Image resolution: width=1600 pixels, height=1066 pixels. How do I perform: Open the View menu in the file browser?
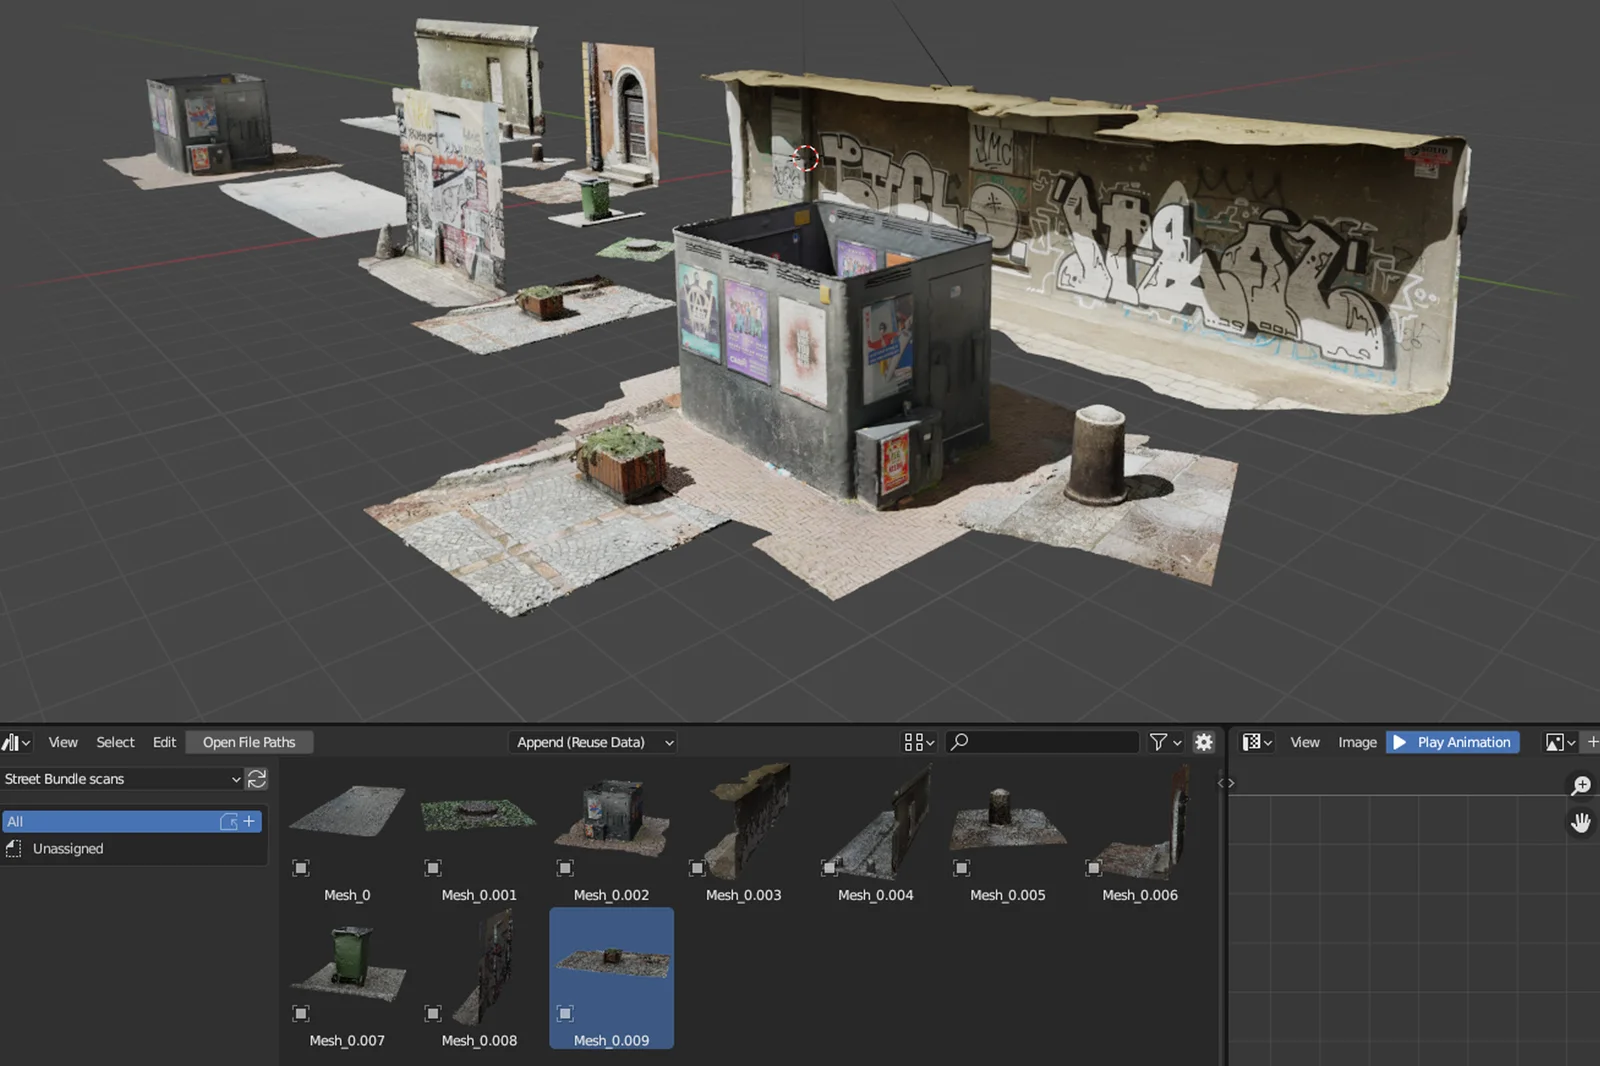(62, 742)
